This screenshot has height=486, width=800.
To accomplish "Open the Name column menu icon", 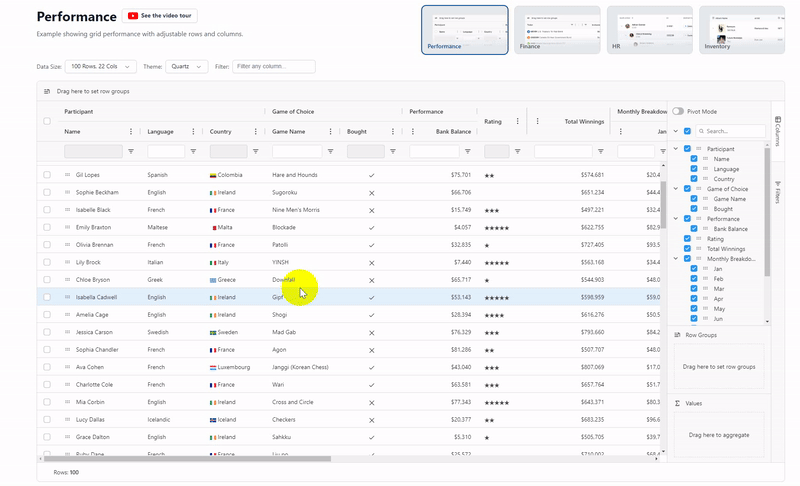I will (x=131, y=132).
